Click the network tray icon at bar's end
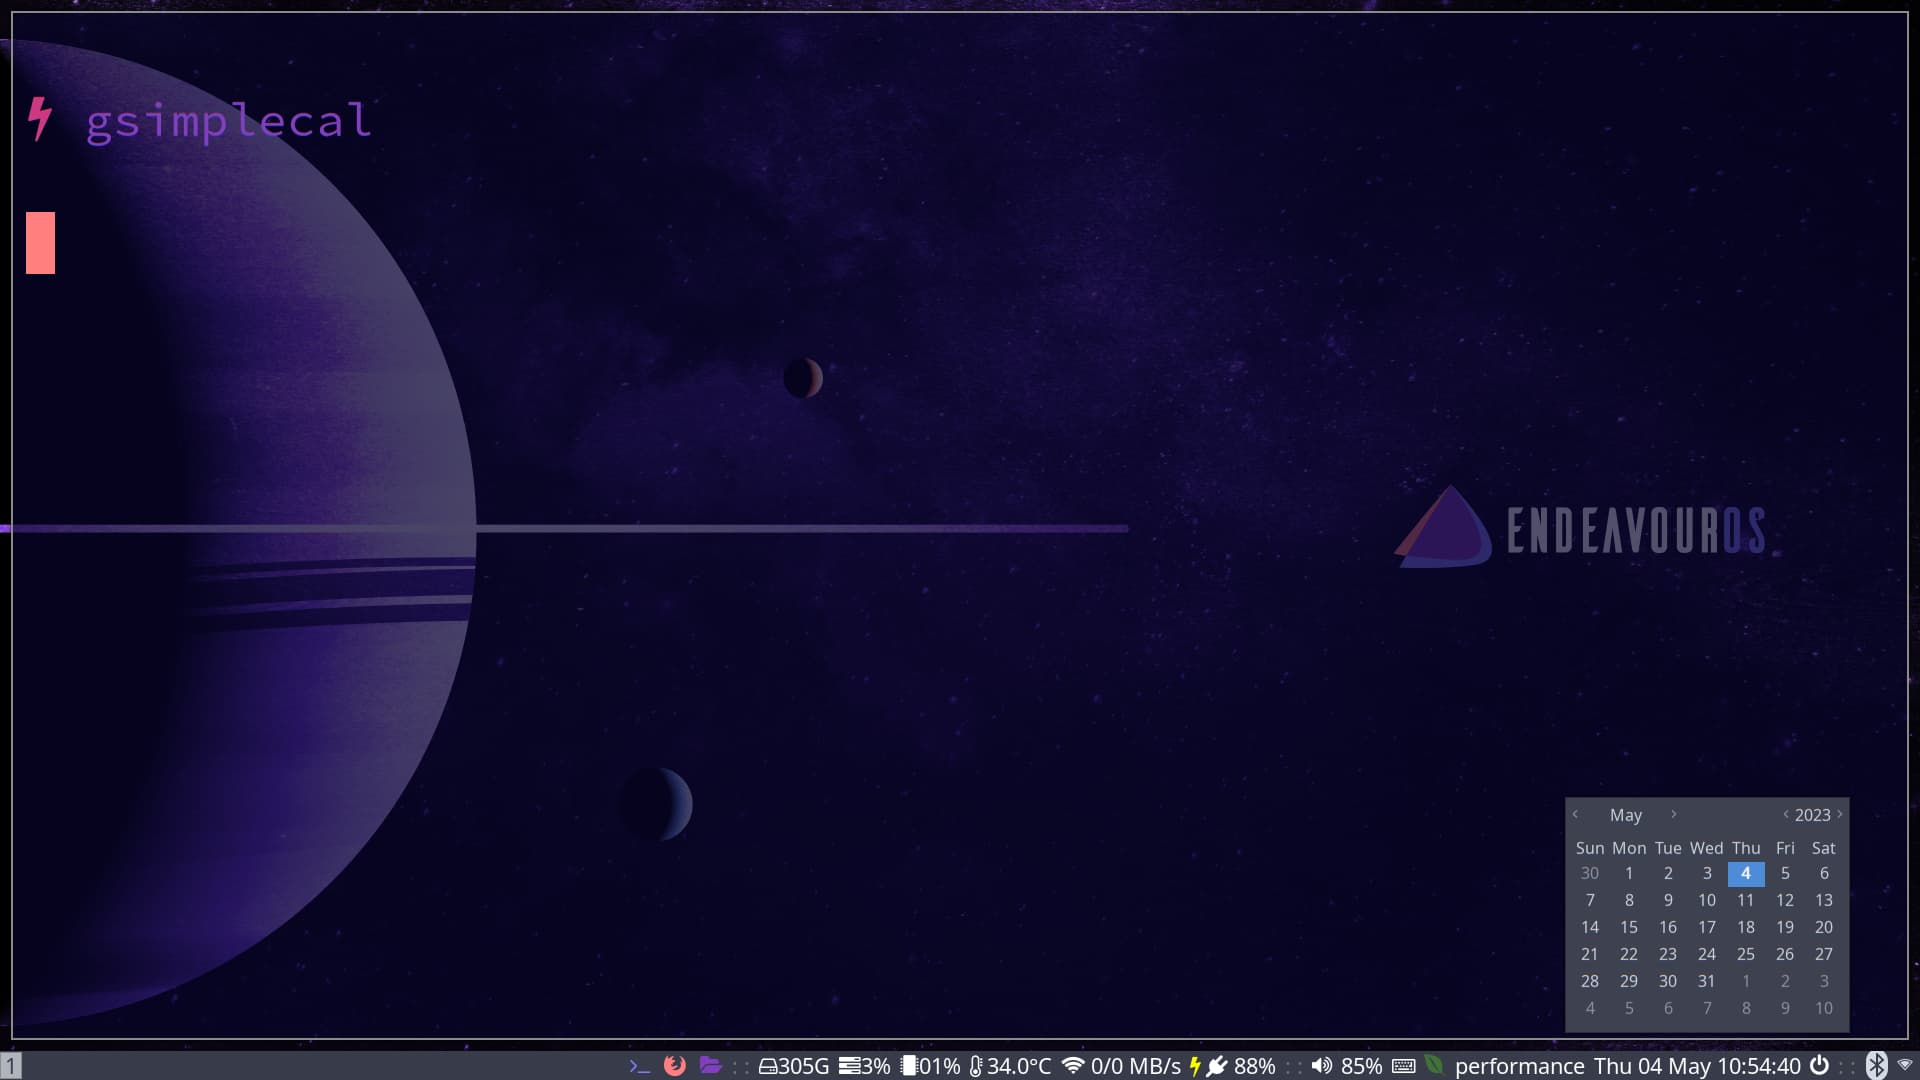 [1905, 1065]
